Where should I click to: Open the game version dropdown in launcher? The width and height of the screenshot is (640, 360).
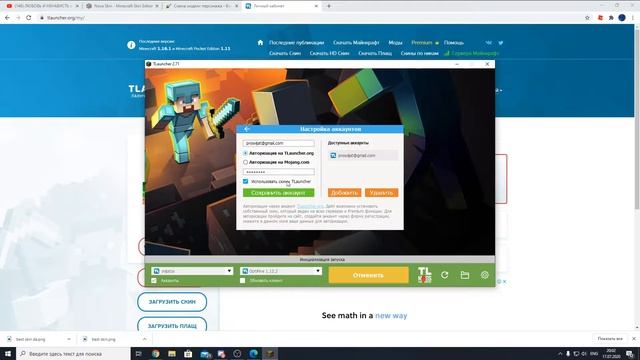pos(281,271)
